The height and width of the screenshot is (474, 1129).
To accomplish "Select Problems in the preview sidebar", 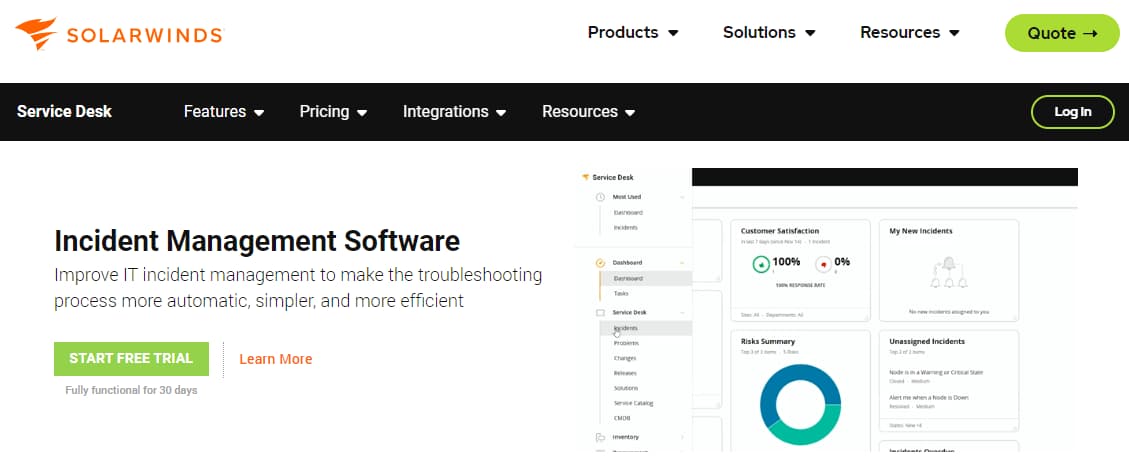I will (x=626, y=343).
